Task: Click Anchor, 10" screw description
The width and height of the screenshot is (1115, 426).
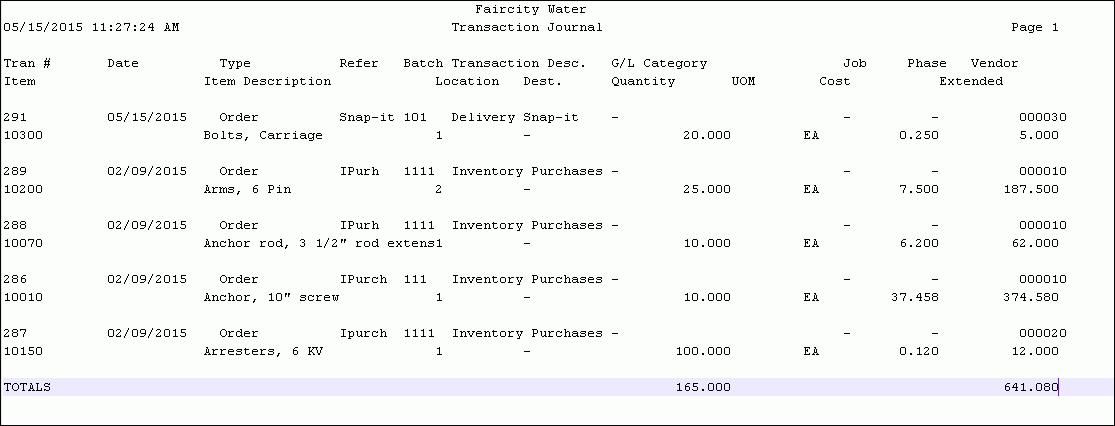Action: (x=271, y=297)
